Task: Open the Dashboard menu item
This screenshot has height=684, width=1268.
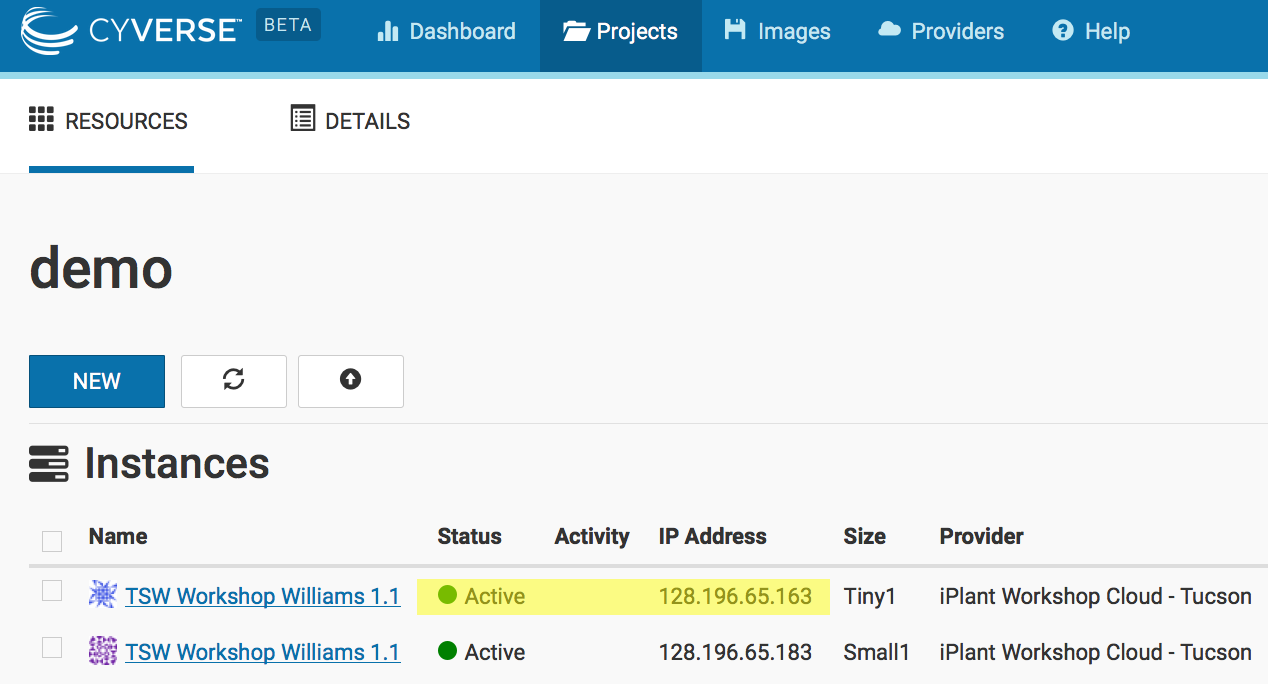Action: point(446,32)
